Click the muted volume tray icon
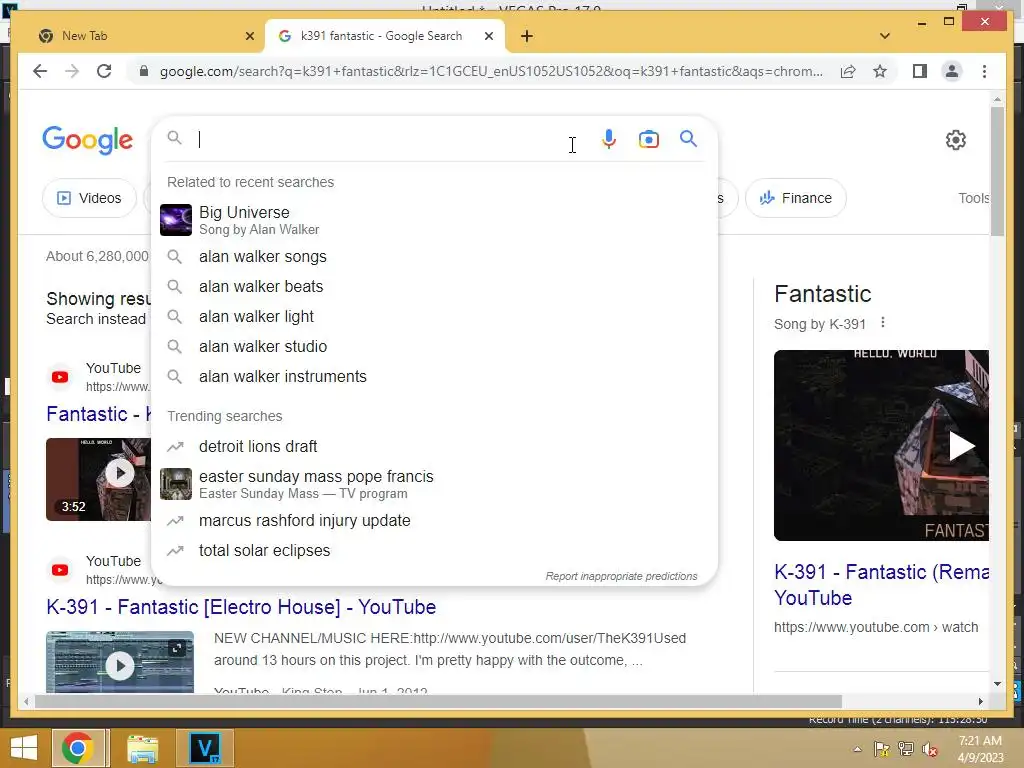The width and height of the screenshot is (1024, 768). (929, 749)
